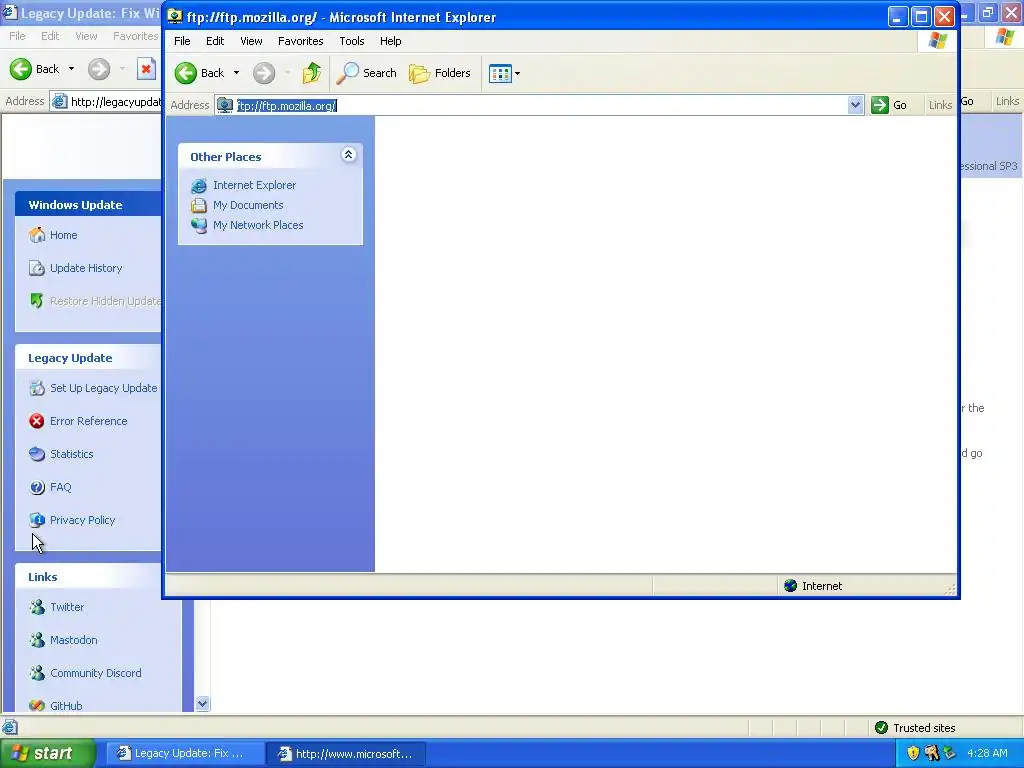Click the Up folder icon in the FTP window

click(312, 73)
